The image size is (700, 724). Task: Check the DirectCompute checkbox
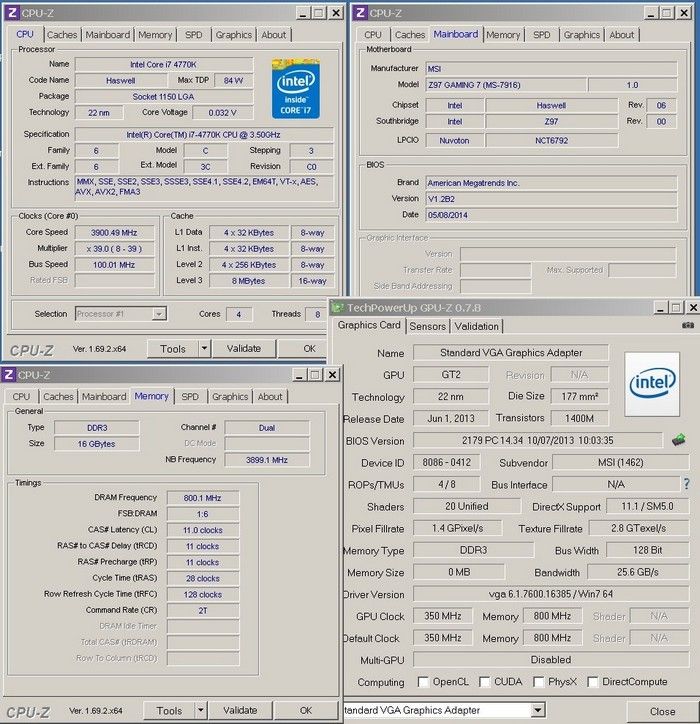click(x=593, y=682)
